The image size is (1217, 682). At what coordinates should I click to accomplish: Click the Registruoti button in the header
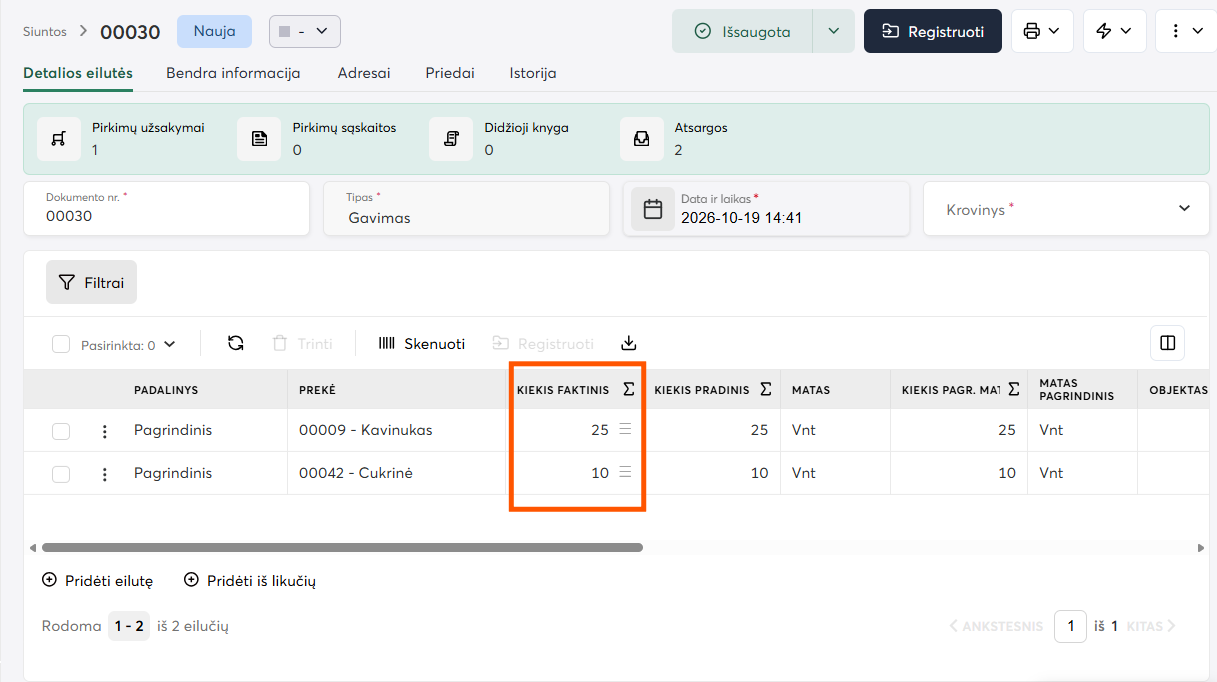[x=933, y=31]
